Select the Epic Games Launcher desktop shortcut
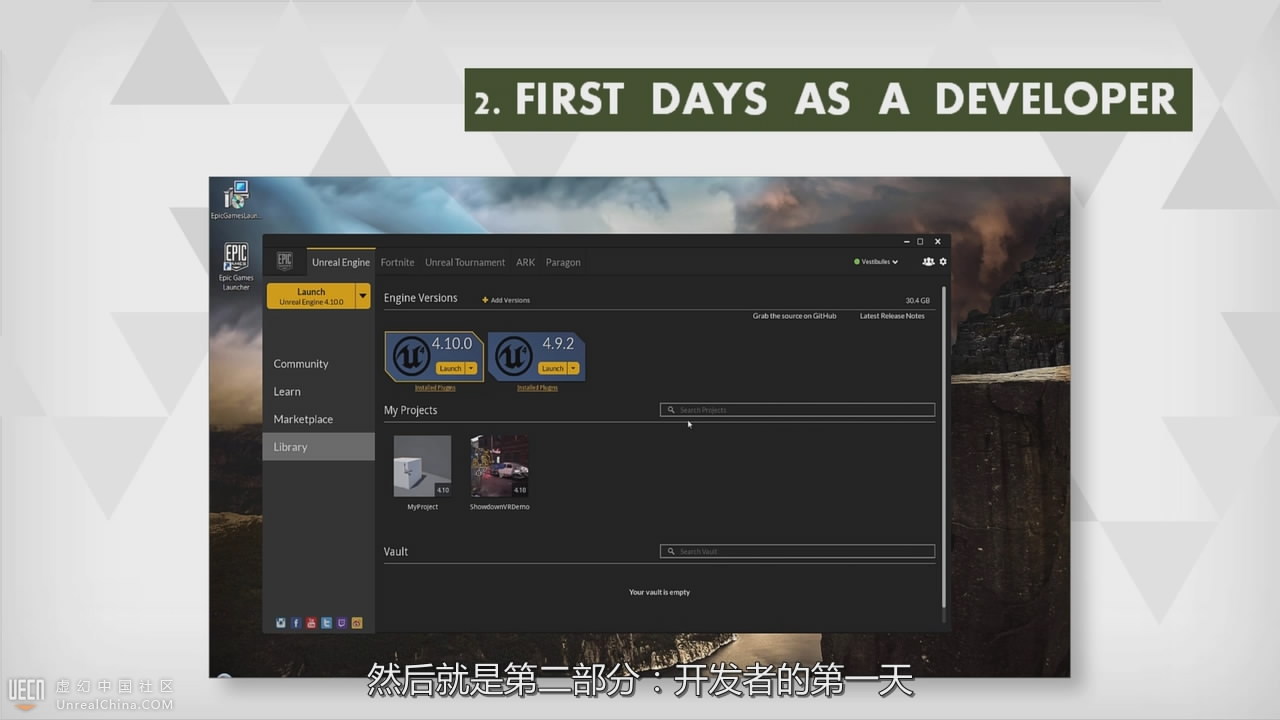 coord(236,266)
